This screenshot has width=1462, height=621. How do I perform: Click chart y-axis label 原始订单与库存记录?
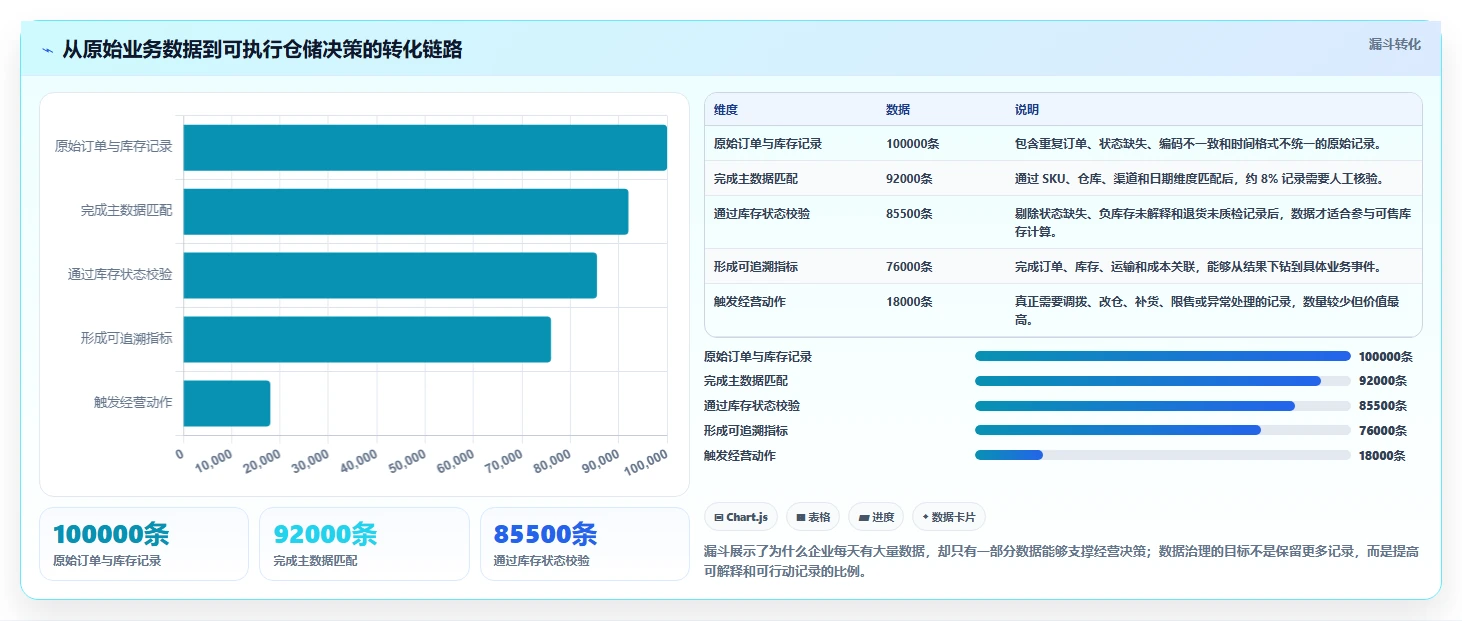[x=113, y=146]
